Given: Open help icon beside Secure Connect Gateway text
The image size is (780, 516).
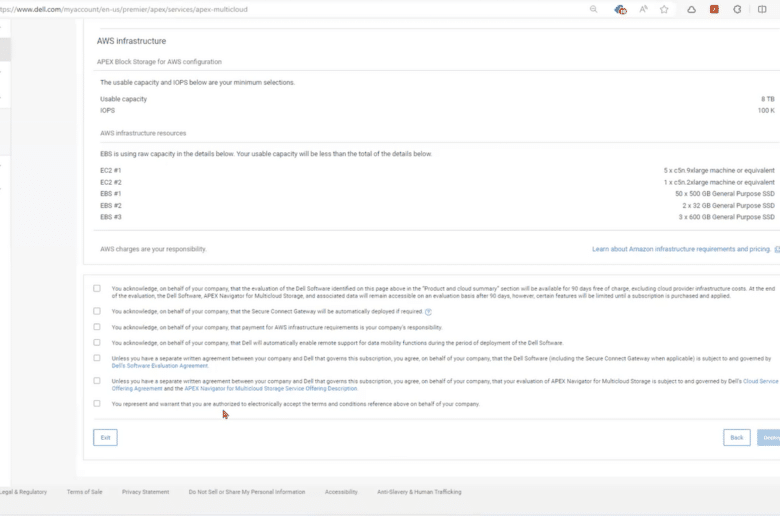Looking at the screenshot, I should coord(428,311).
